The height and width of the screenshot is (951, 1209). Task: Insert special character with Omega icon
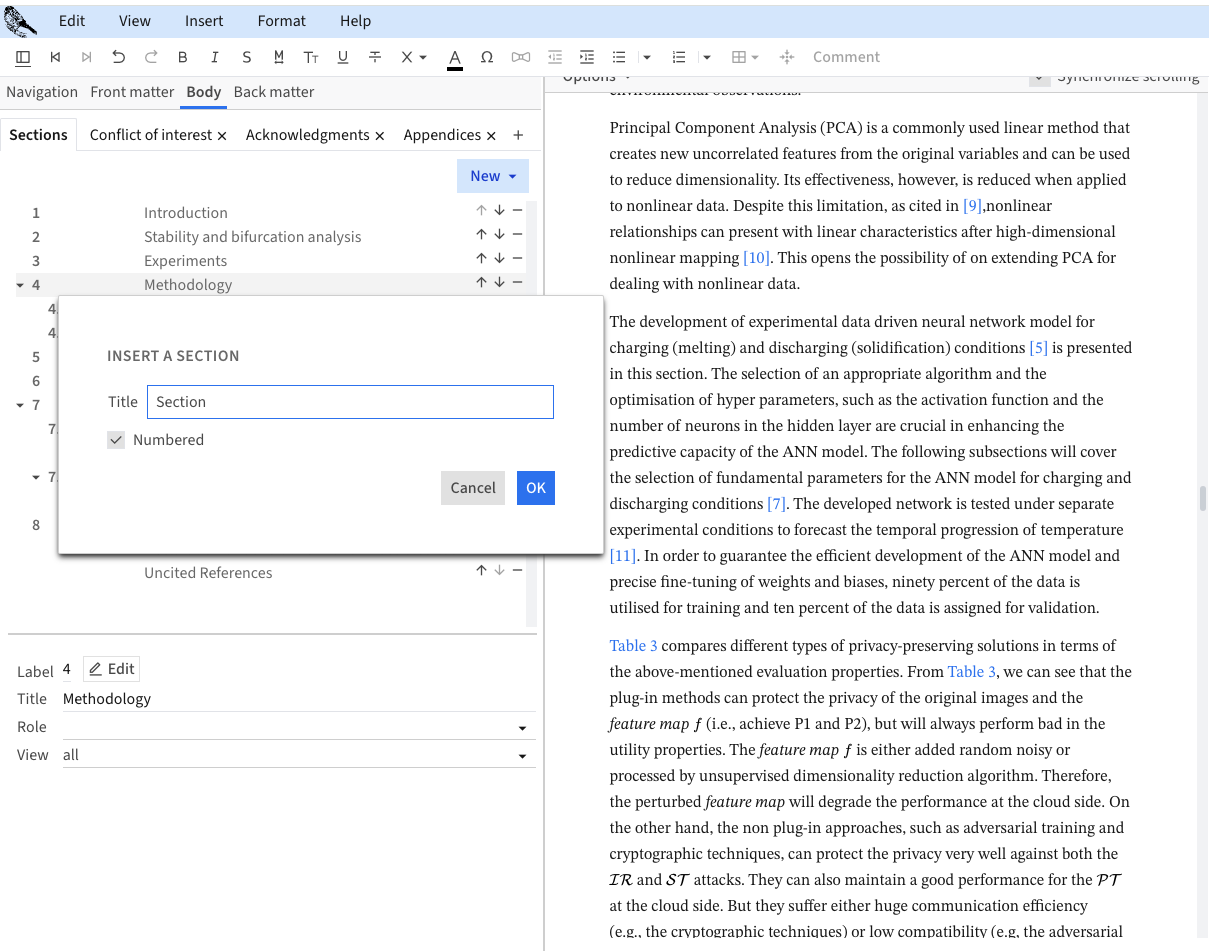click(x=487, y=57)
